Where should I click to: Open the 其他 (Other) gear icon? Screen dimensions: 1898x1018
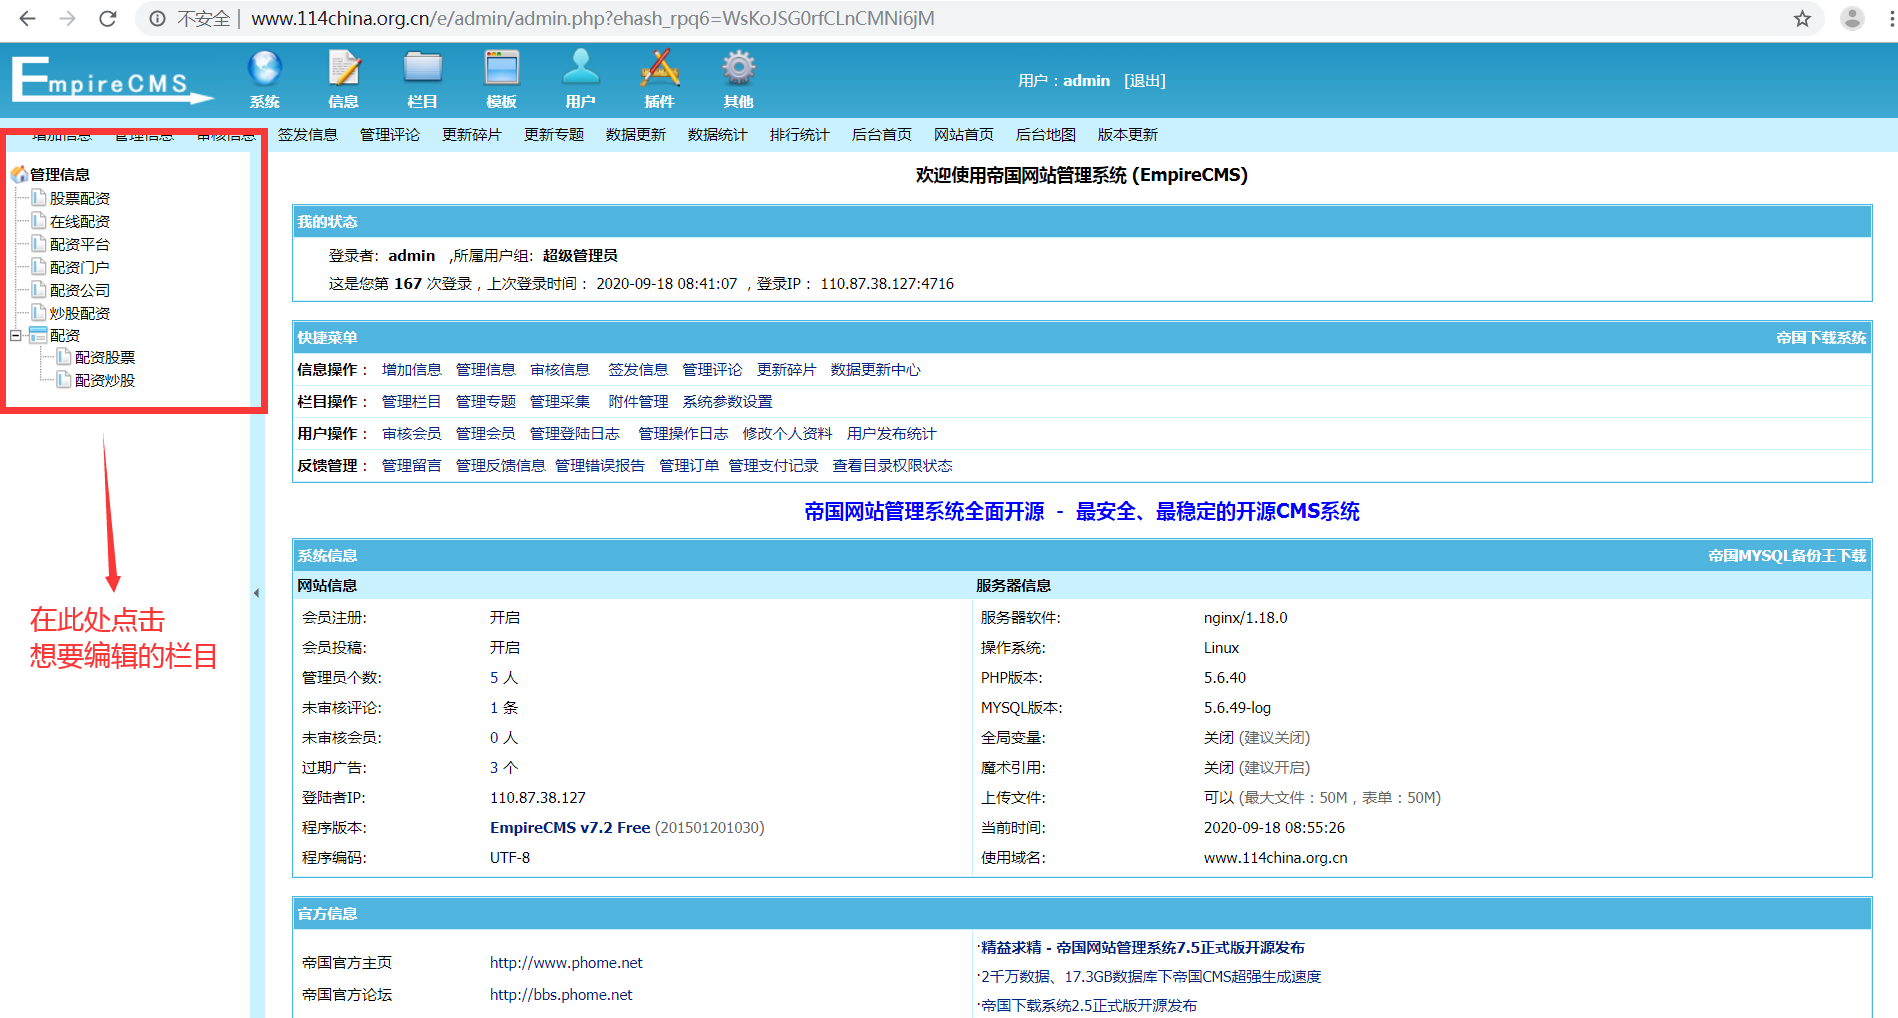(738, 79)
